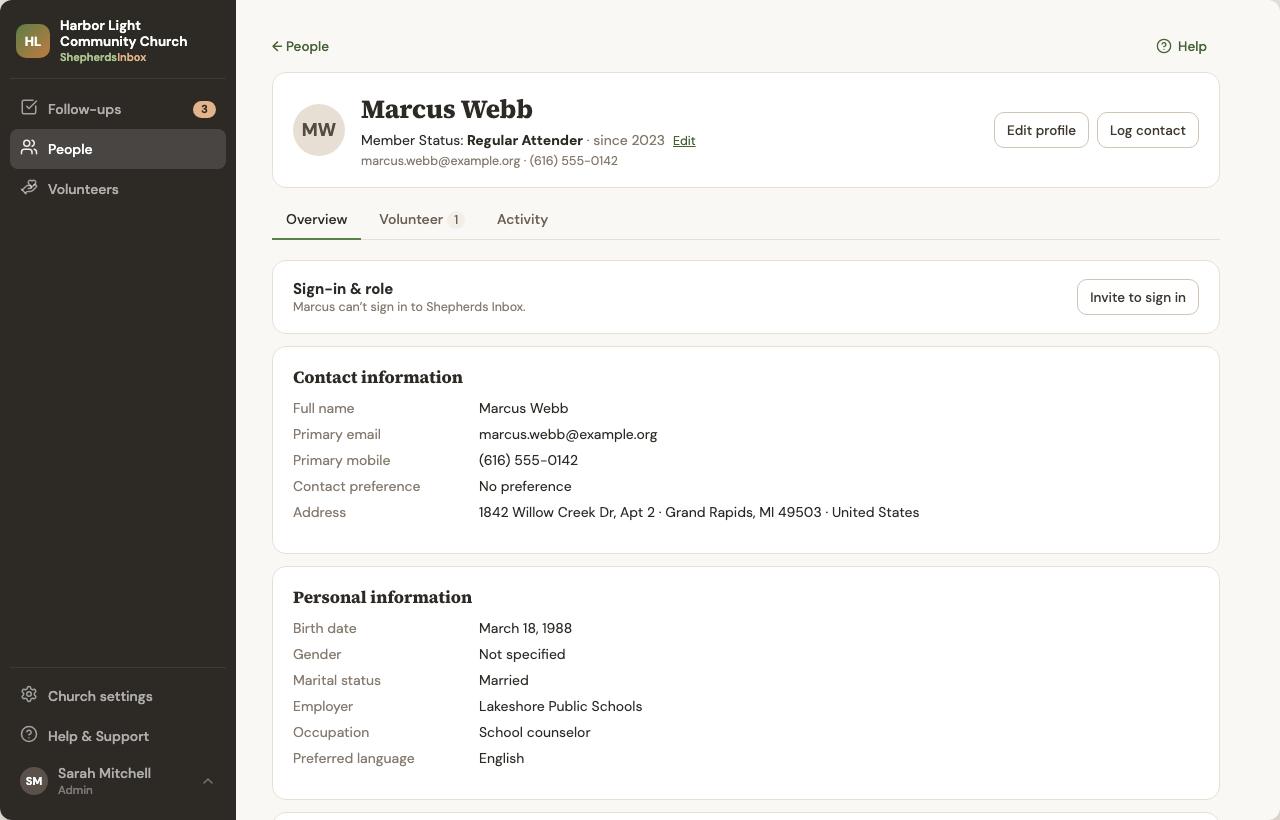
Task: Click Log contact button
Action: (1147, 130)
